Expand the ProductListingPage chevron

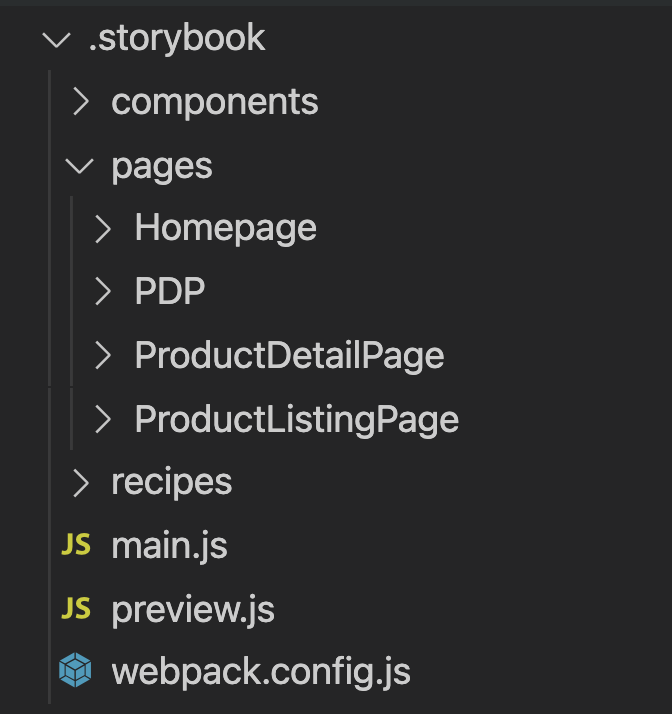[x=103, y=419]
